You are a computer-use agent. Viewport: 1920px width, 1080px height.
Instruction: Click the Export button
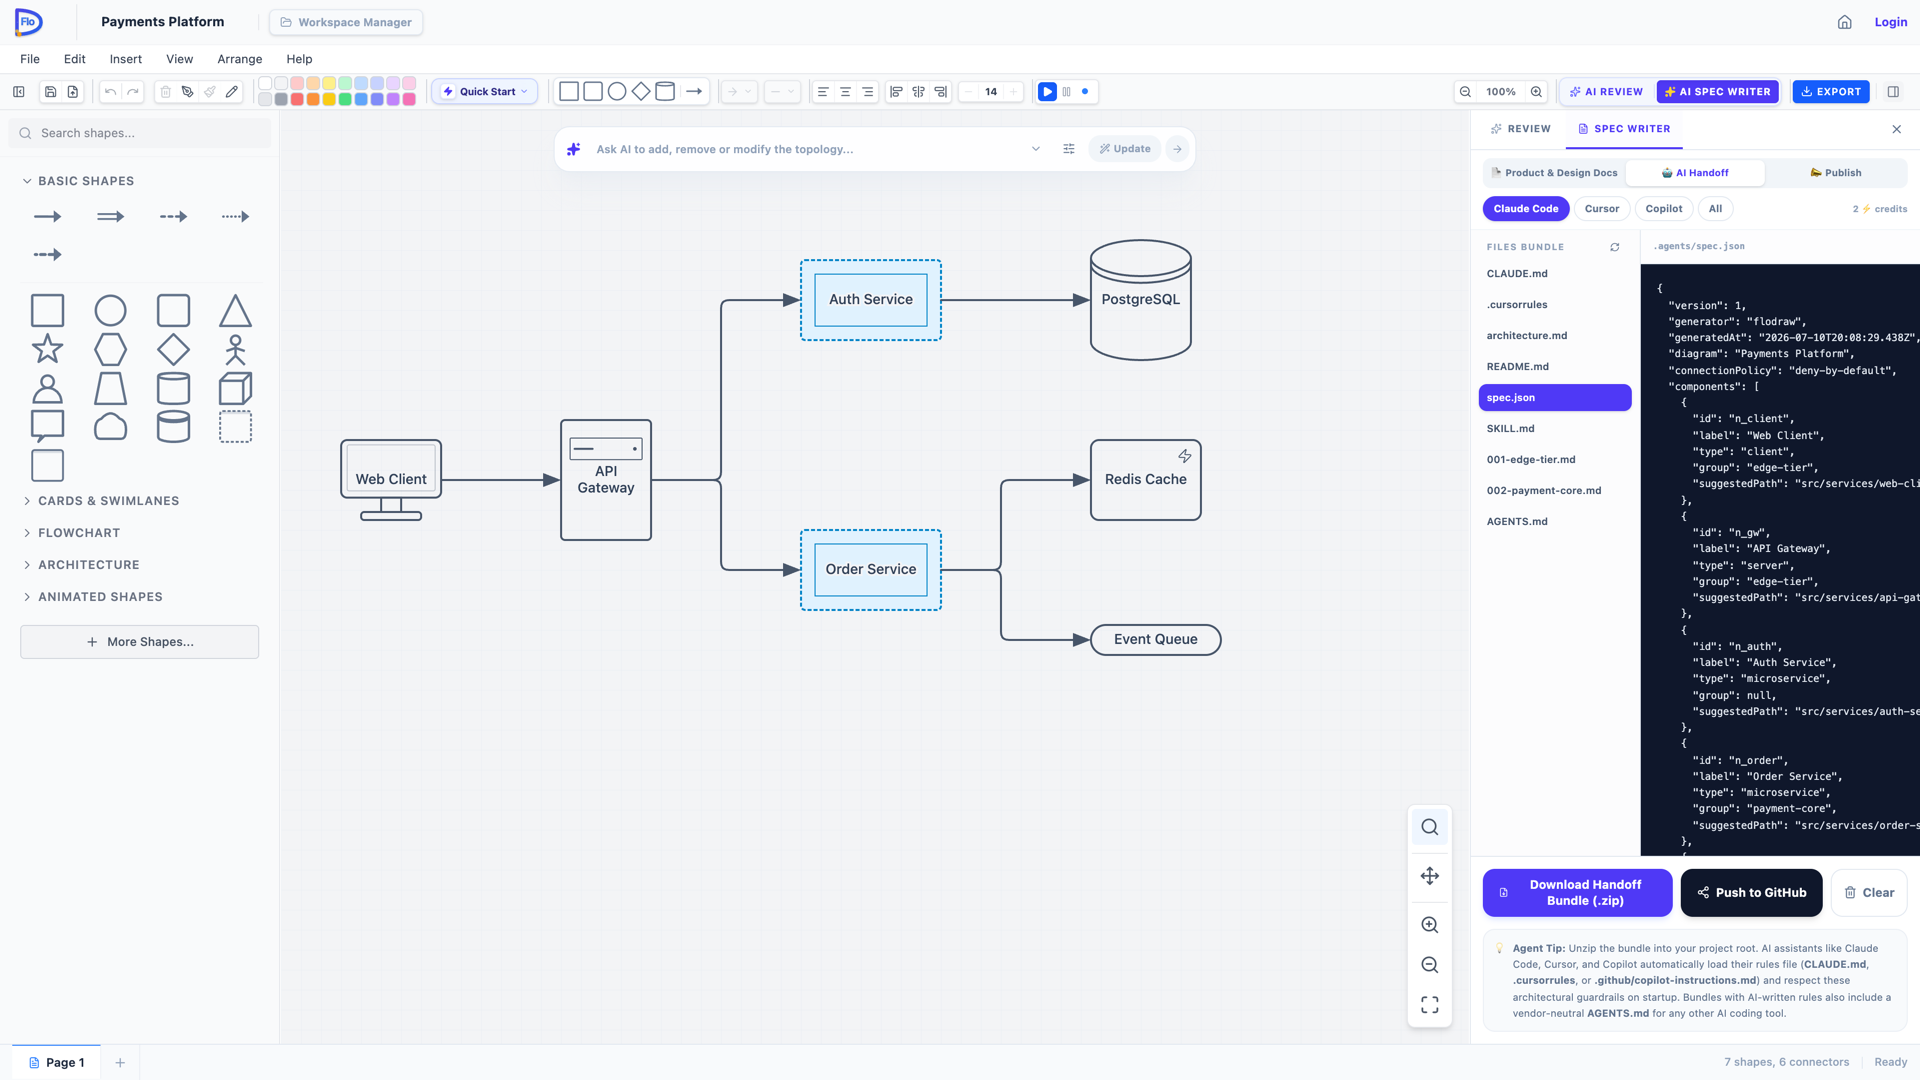pos(1831,92)
